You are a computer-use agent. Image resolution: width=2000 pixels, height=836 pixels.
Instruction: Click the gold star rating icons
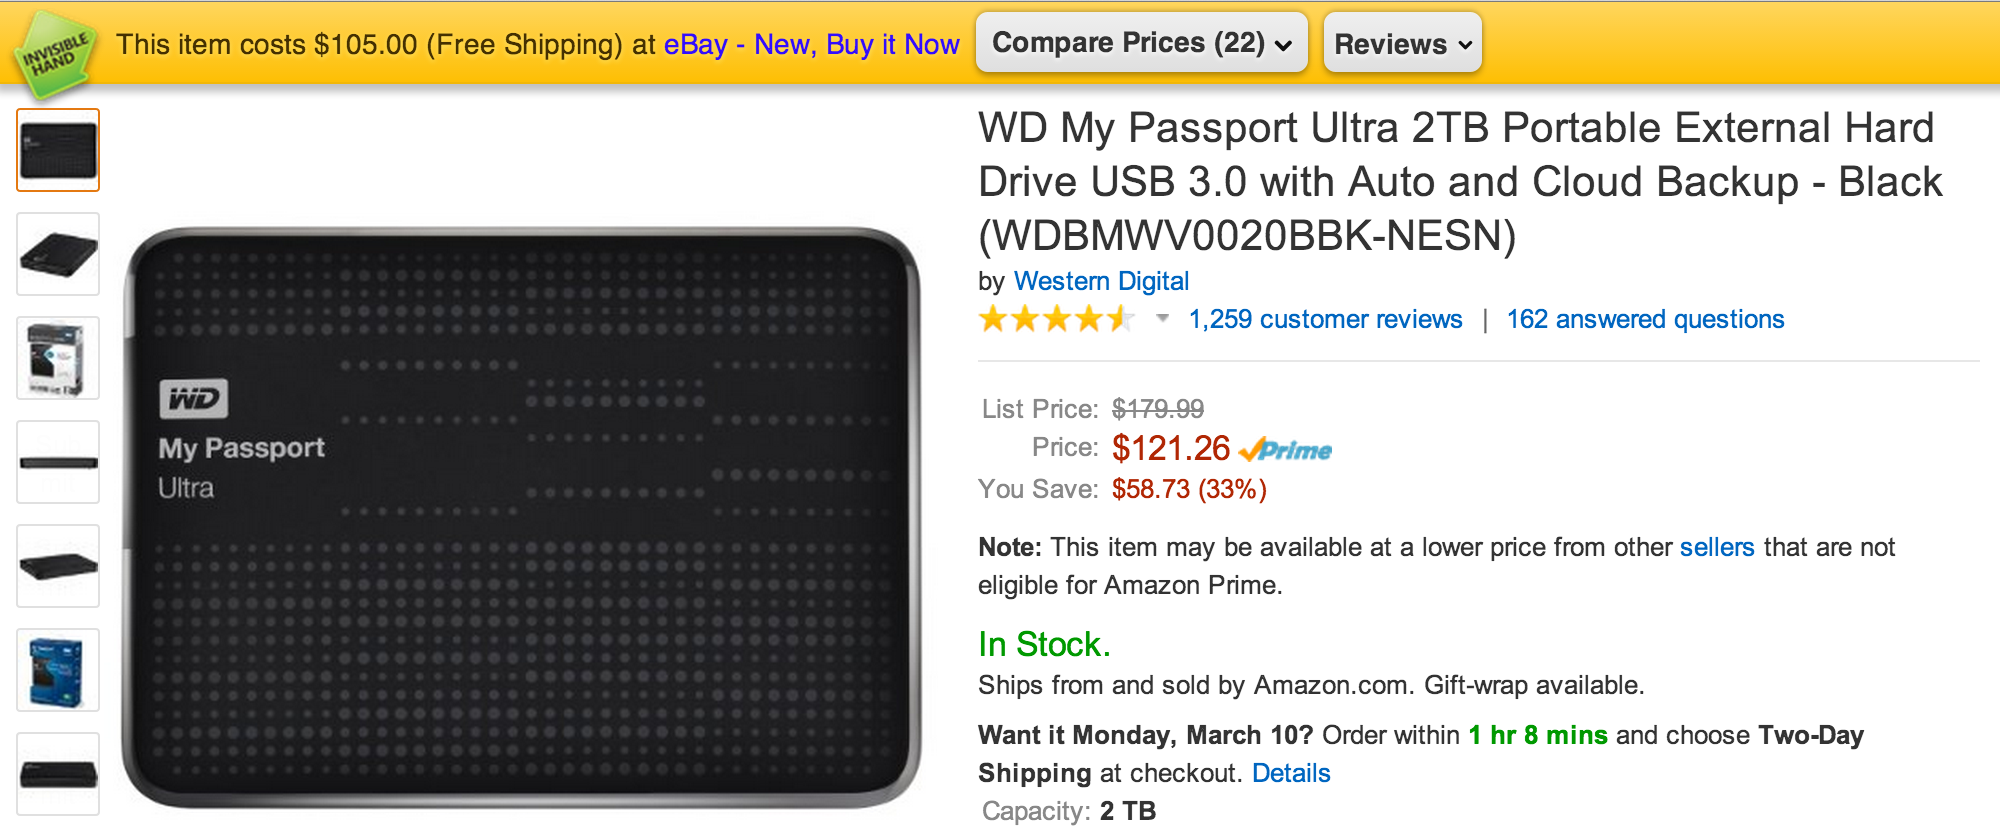click(x=1057, y=320)
